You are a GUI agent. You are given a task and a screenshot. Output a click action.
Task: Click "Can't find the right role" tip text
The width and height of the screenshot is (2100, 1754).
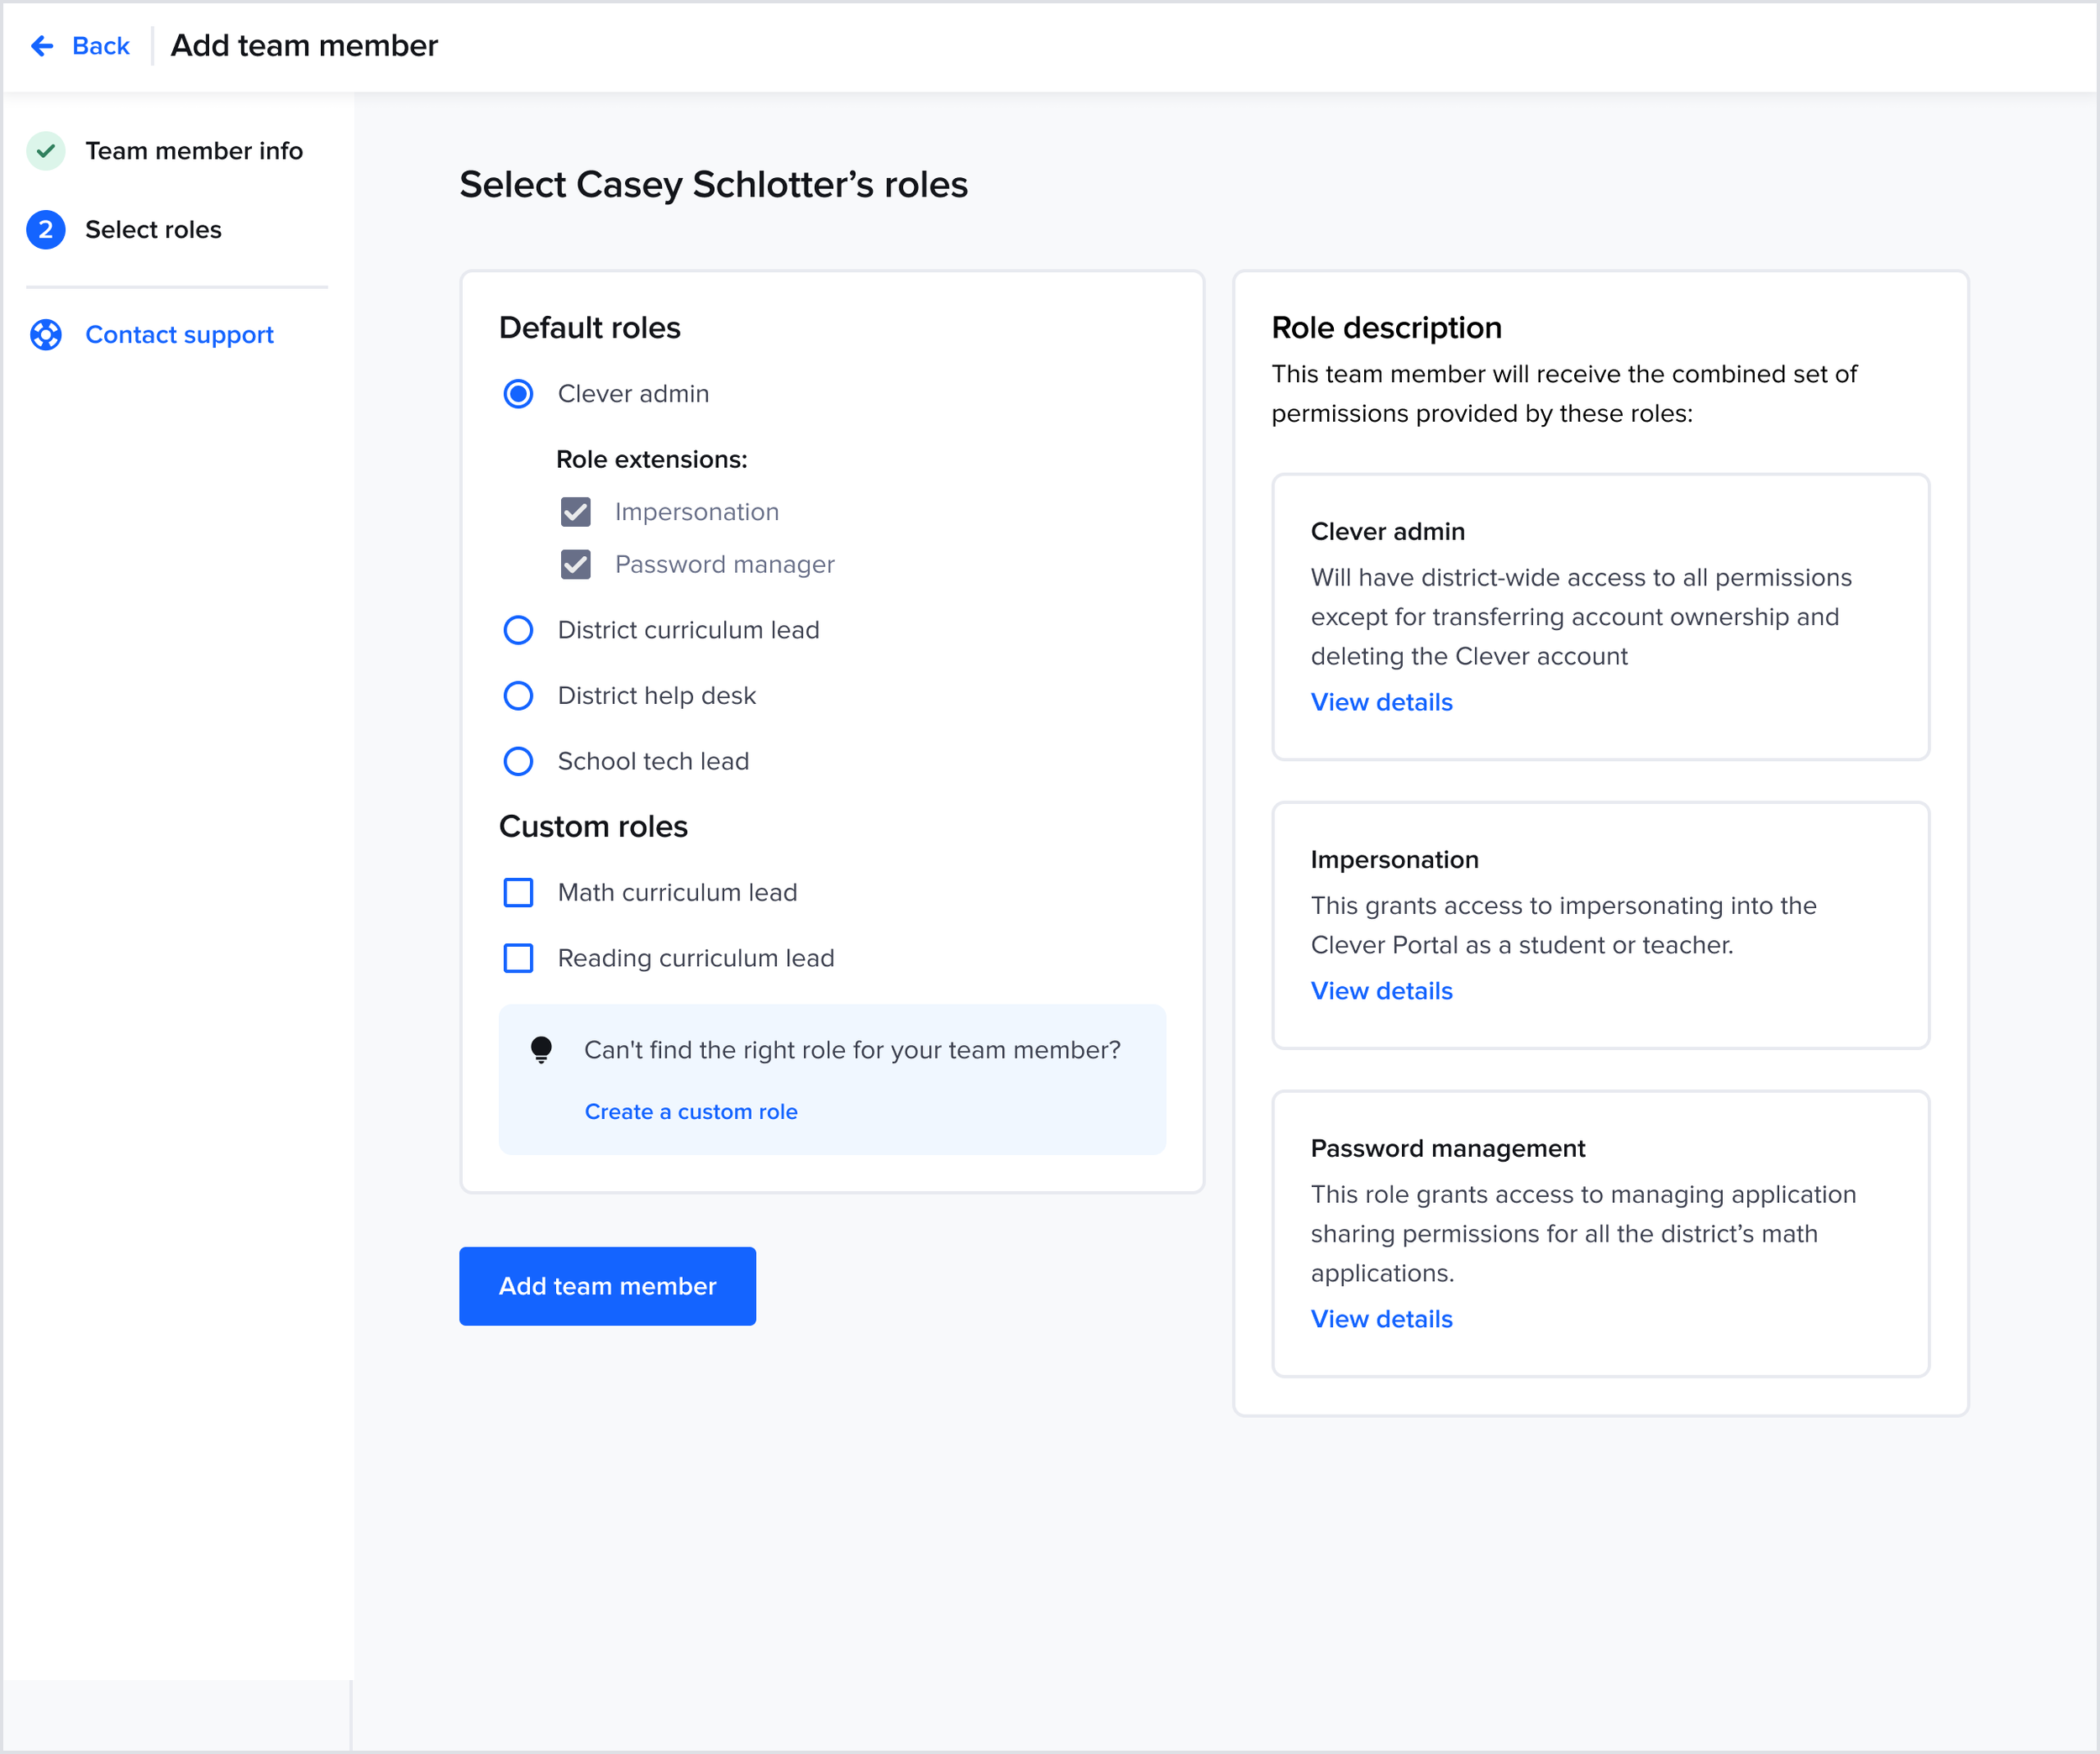853,1050
